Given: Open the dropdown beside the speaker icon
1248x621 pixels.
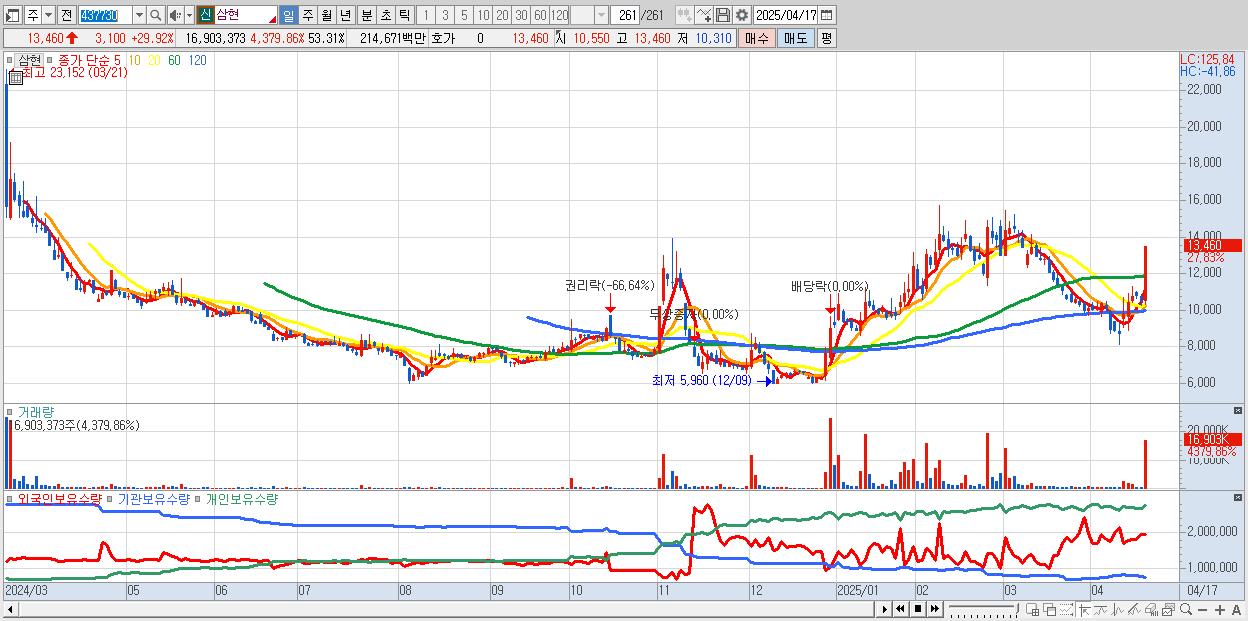Looking at the screenshot, I should click(189, 15).
